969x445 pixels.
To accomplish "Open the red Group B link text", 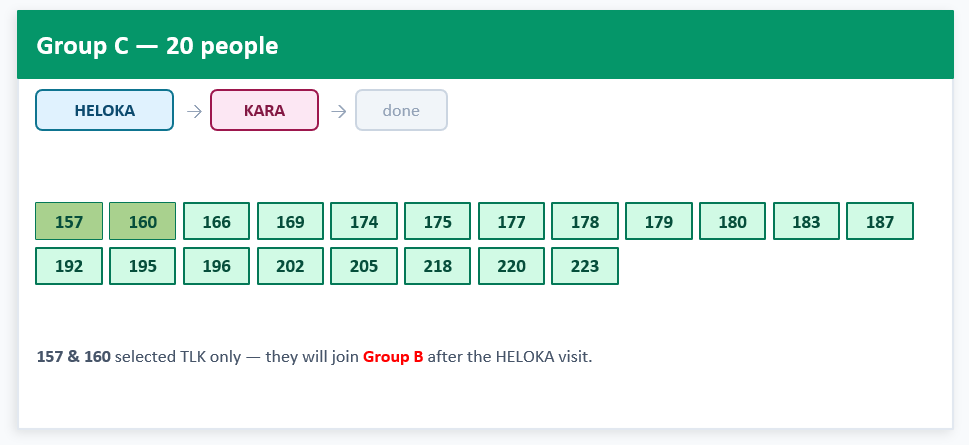I will [393, 357].
